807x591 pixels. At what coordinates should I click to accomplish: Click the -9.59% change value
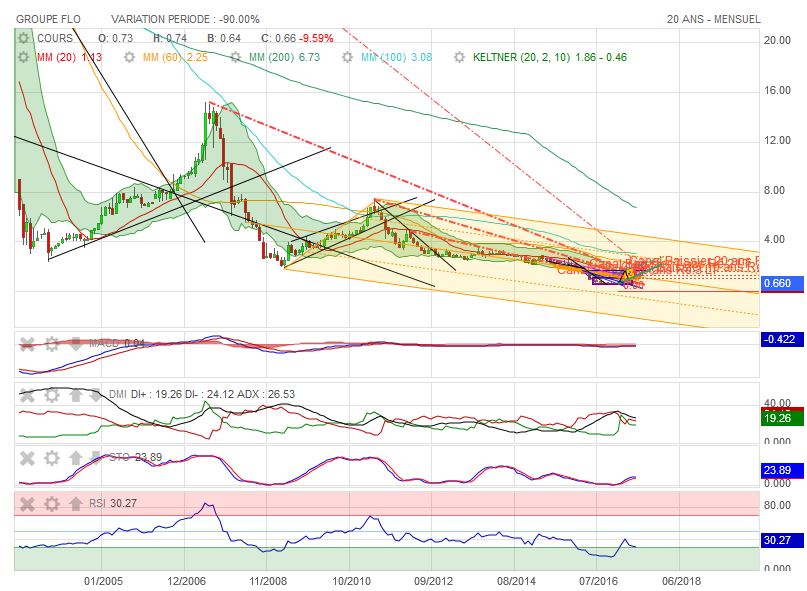click(x=317, y=38)
